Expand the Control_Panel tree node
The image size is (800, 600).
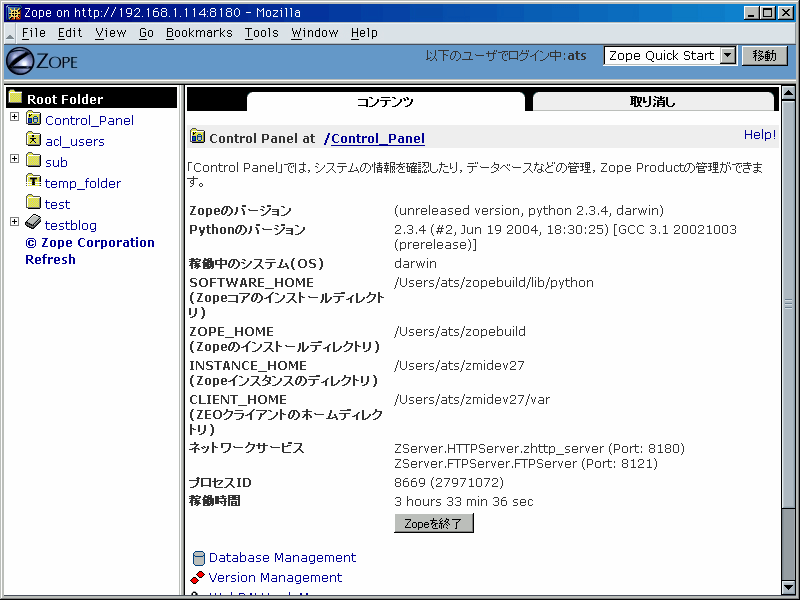(x=15, y=117)
